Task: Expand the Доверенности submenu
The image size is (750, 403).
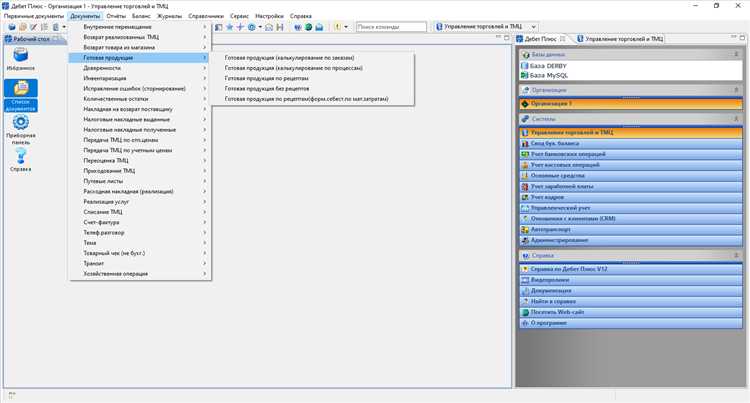Action: click(140, 68)
